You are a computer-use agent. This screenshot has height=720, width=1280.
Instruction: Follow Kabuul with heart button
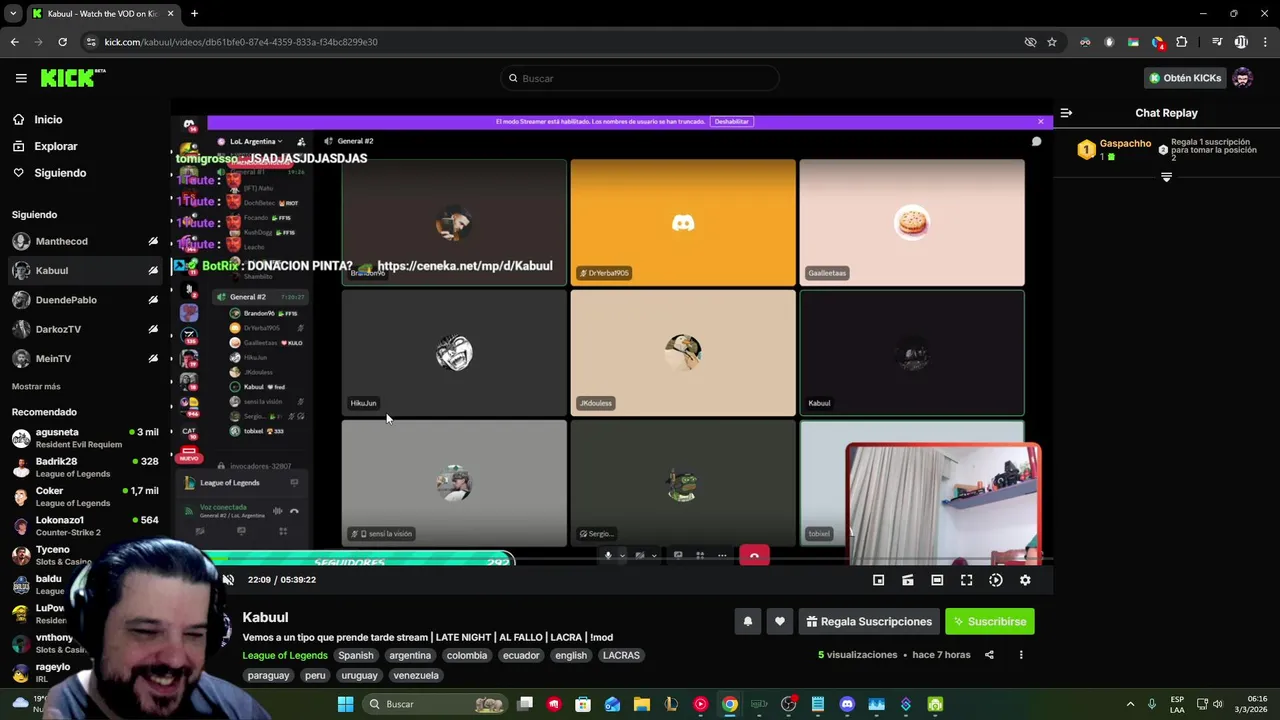click(780, 621)
